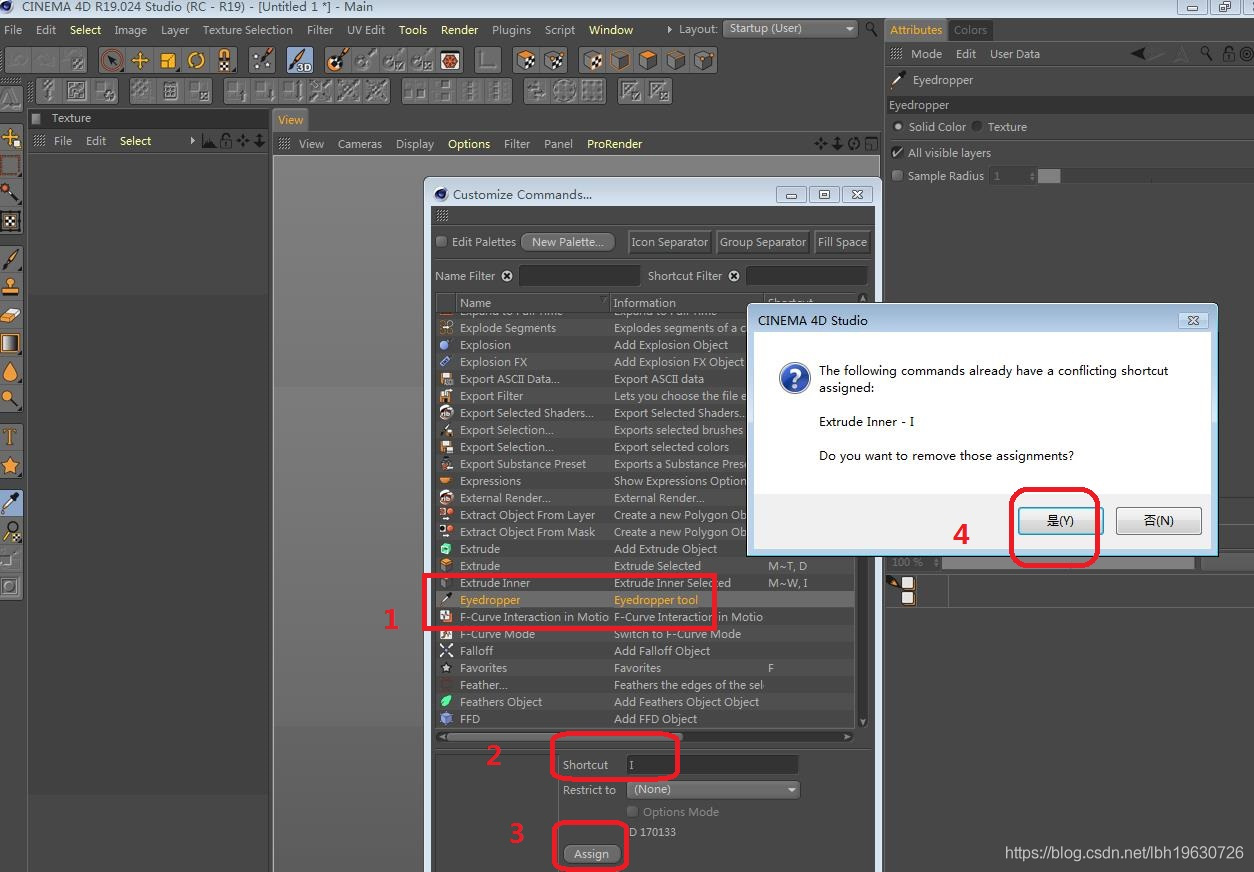Viewport: 1254px width, 872px height.
Task: Click the Fill Space button
Action: pos(842,242)
